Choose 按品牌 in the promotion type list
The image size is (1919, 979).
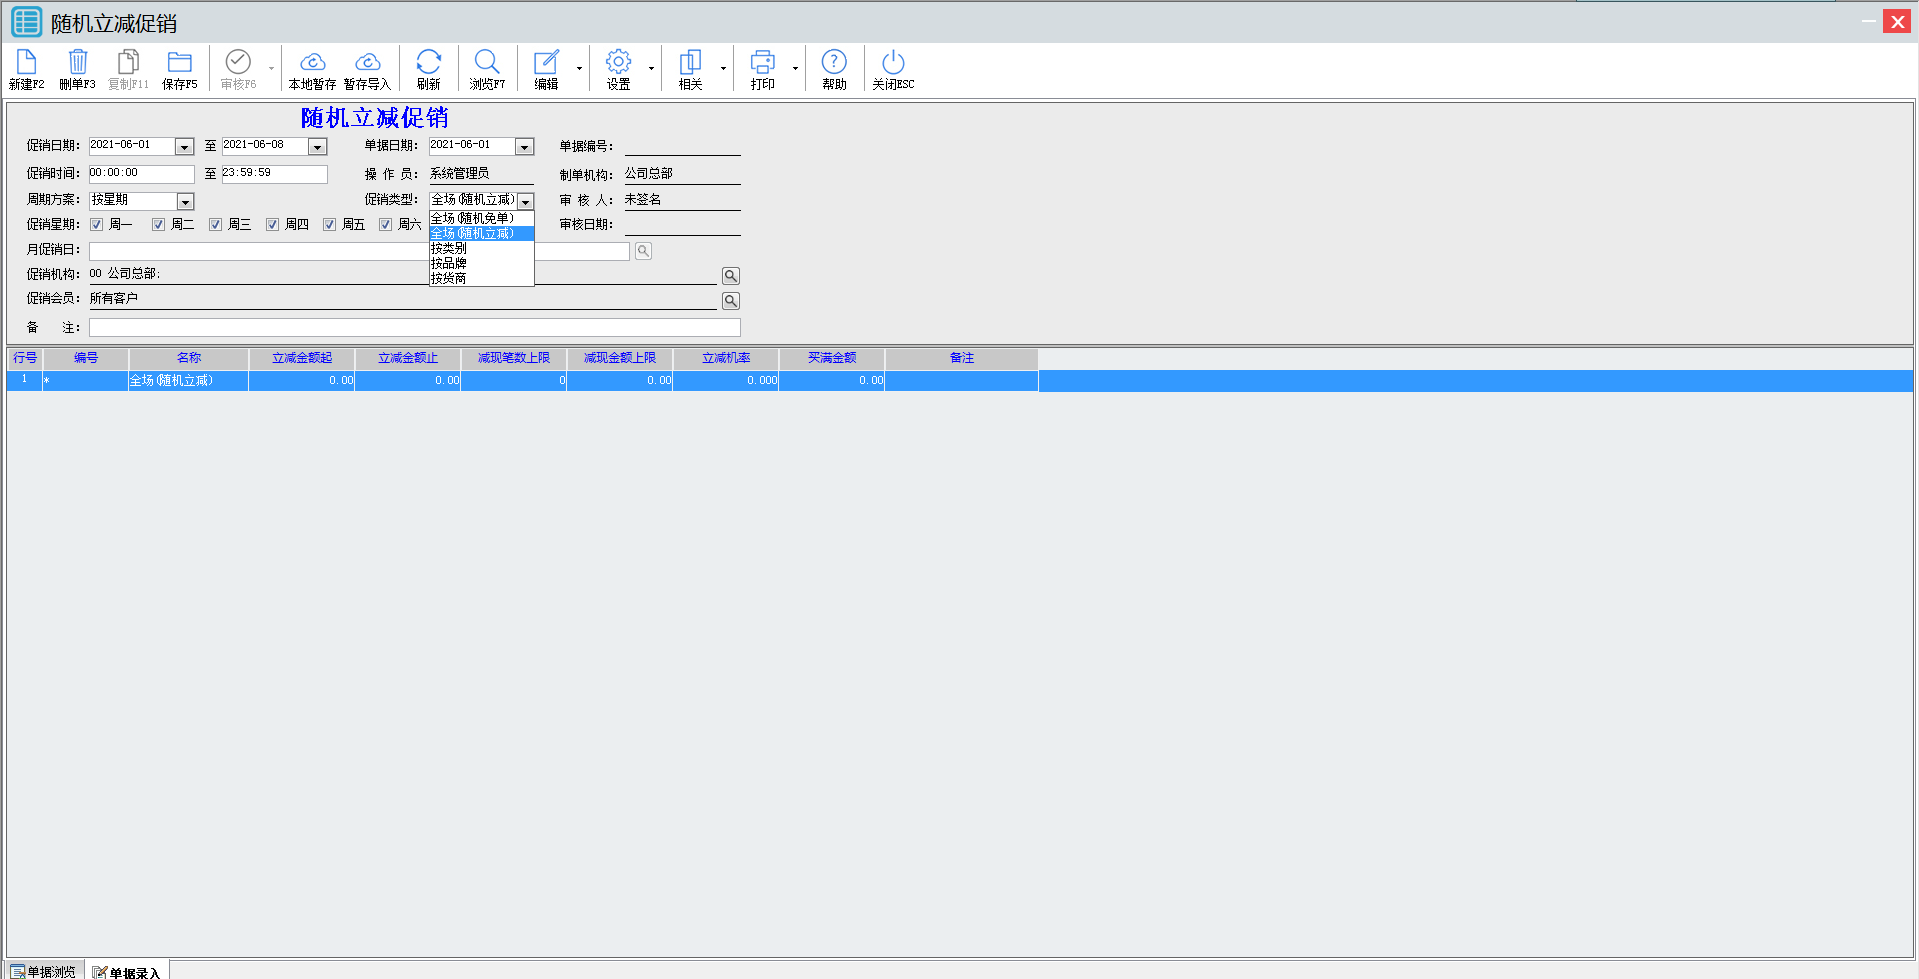tap(449, 263)
